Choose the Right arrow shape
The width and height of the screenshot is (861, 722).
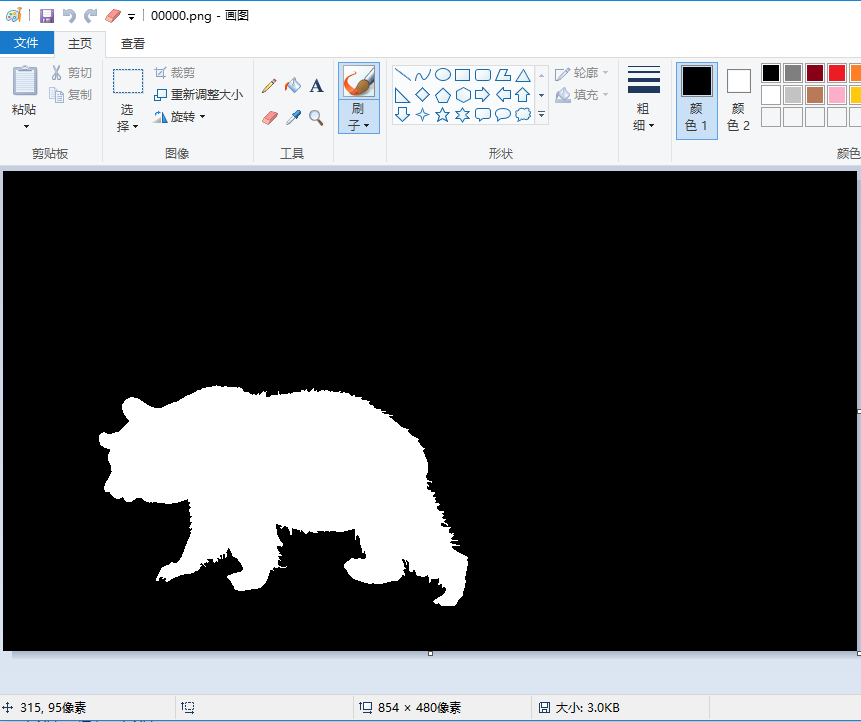483,95
